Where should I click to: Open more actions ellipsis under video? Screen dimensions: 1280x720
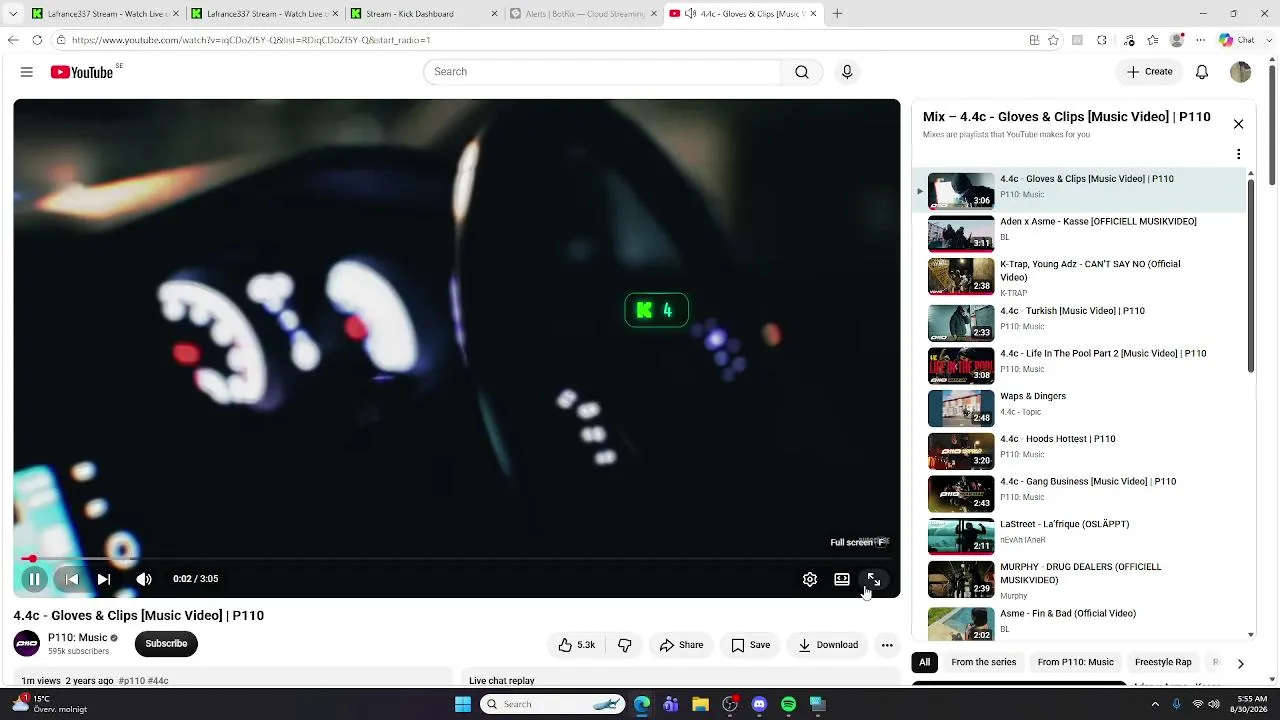[x=887, y=645]
